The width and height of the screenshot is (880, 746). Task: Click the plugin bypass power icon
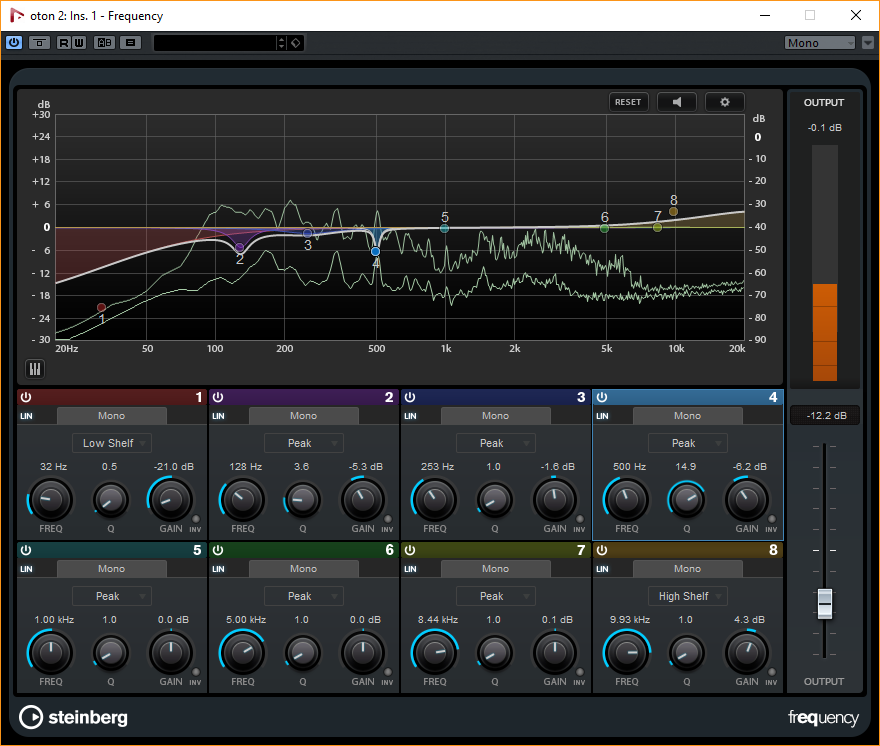click(x=13, y=42)
